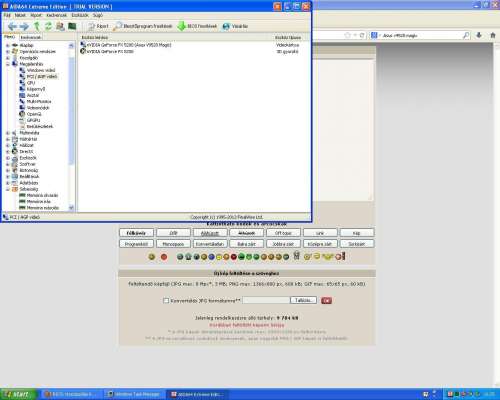Click the bookmark star in the browser address bar

[347, 35]
